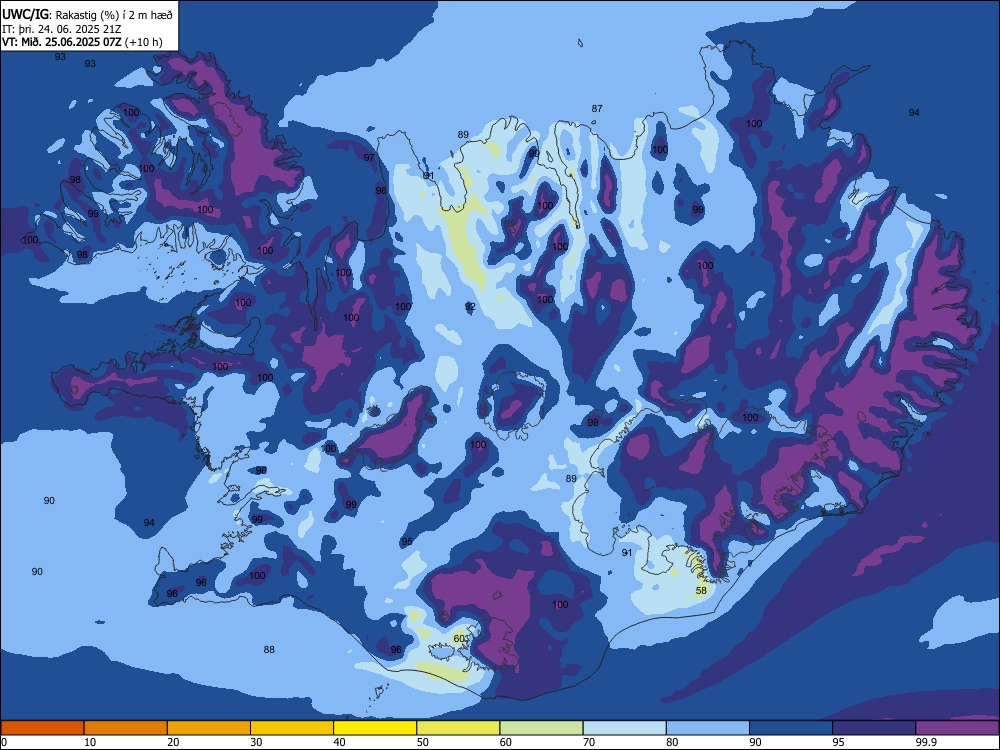The width and height of the screenshot is (1000, 750).
Task: Click the humidity value 88 on the map
Action: [269, 649]
